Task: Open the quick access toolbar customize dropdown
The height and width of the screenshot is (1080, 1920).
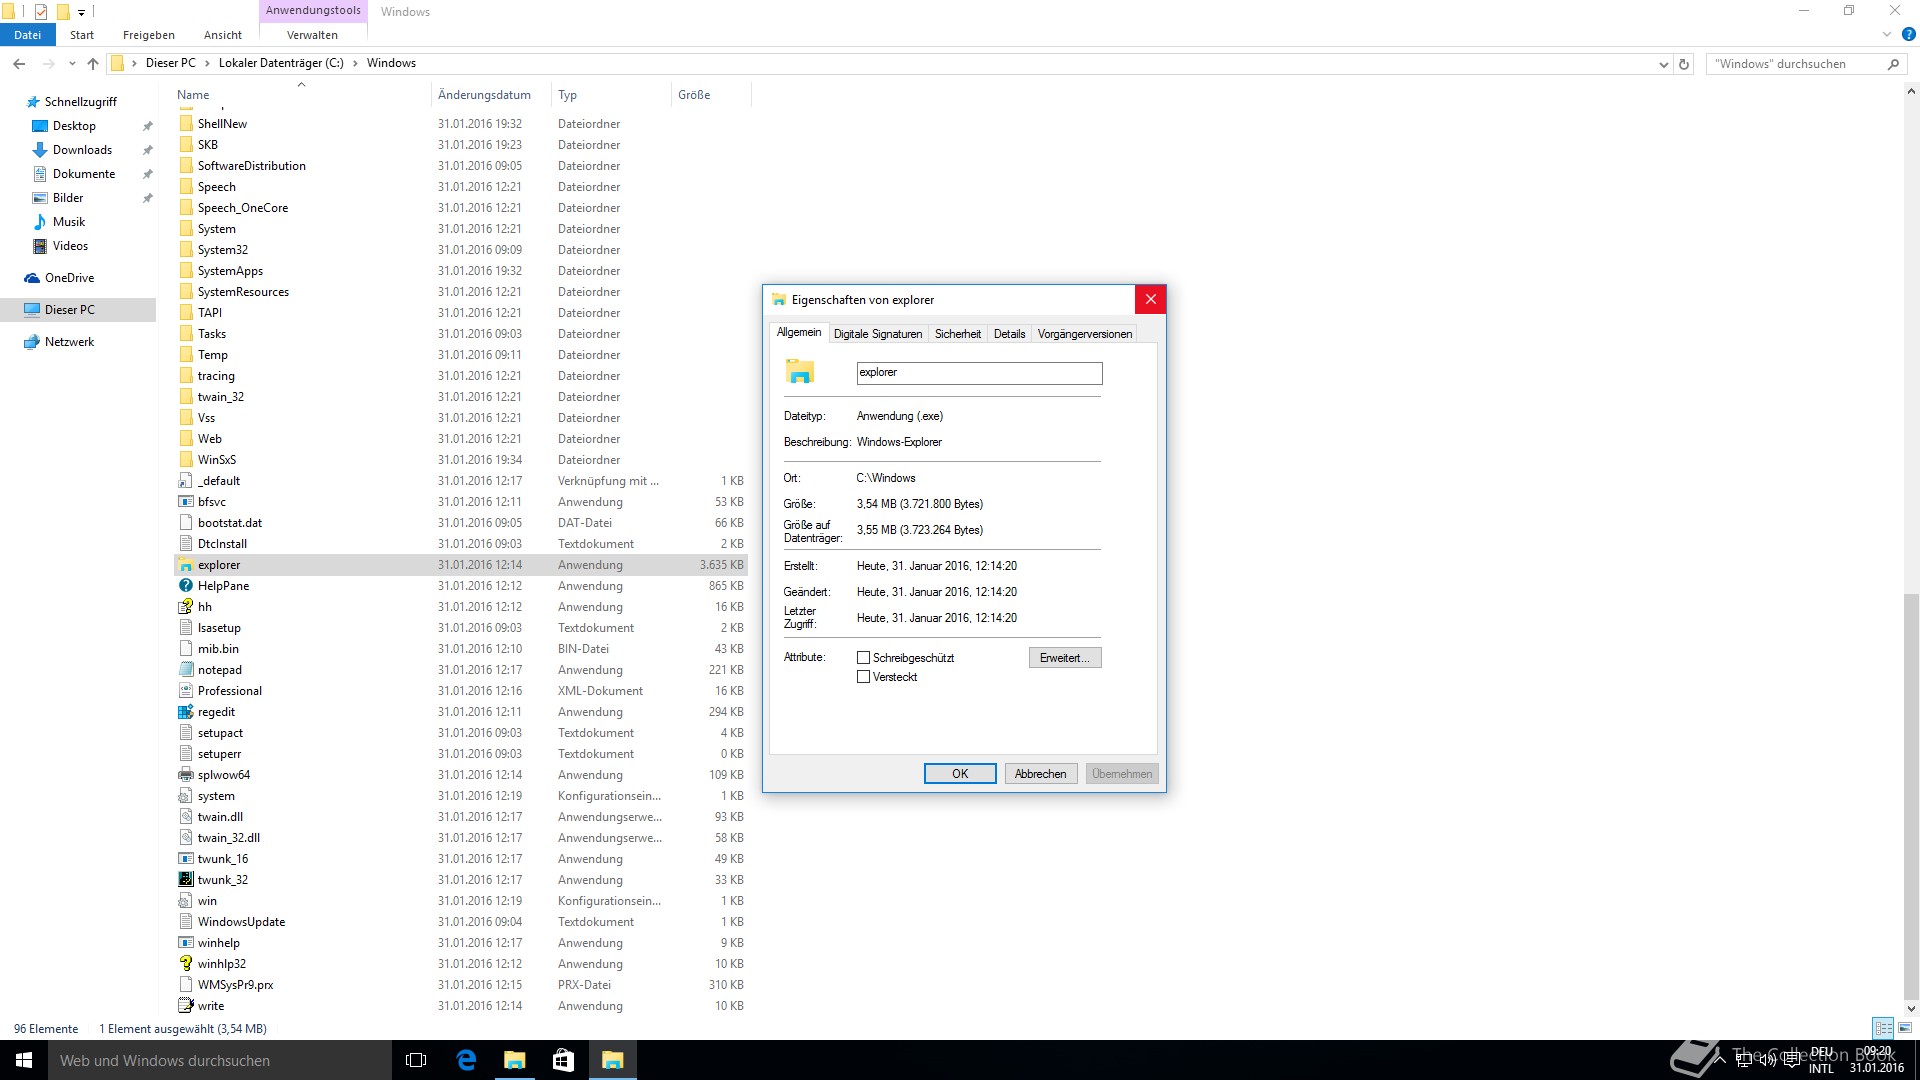Action: (x=81, y=12)
